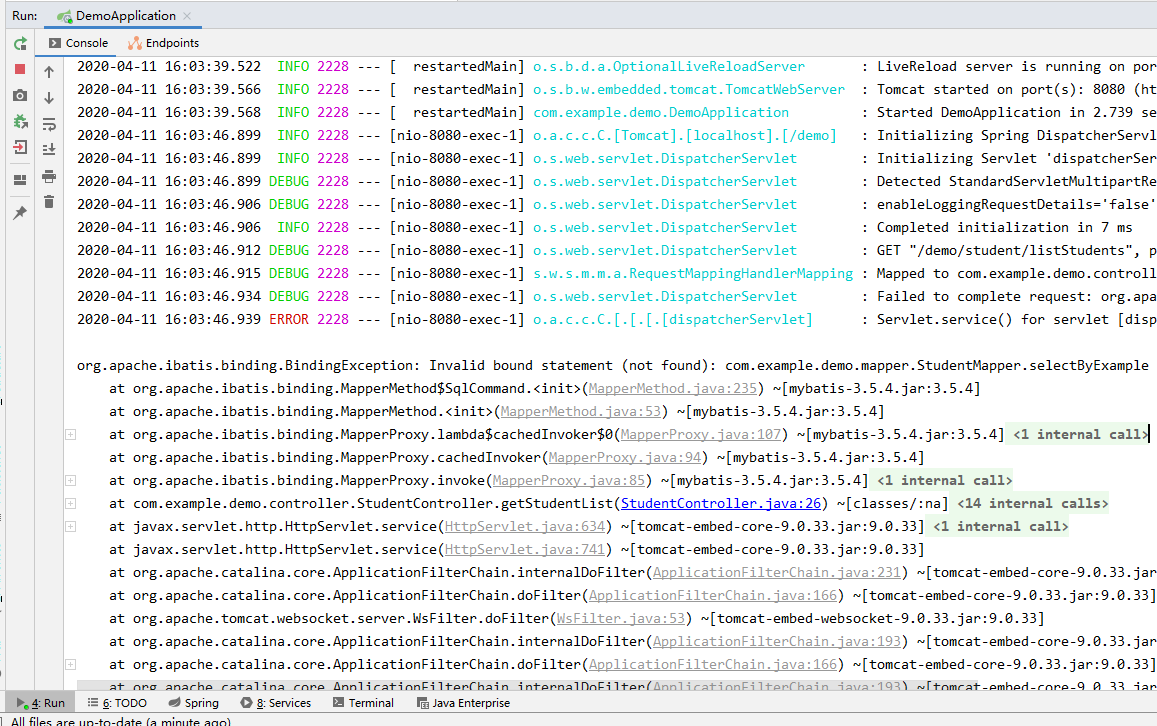Follow the MapperMethod.java:235 stack trace link

point(674,388)
